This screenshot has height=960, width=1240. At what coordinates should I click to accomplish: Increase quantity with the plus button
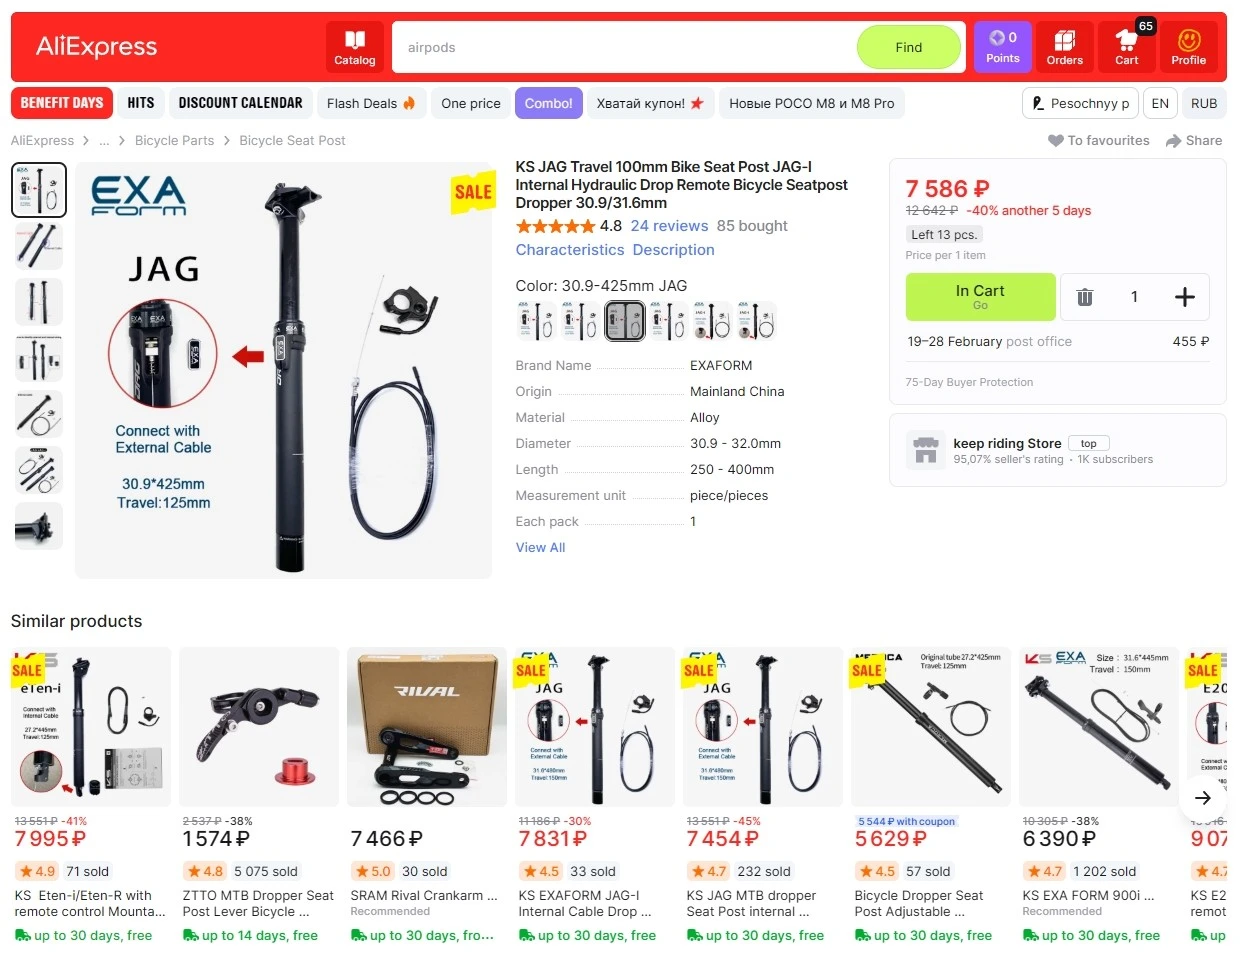1185,297
